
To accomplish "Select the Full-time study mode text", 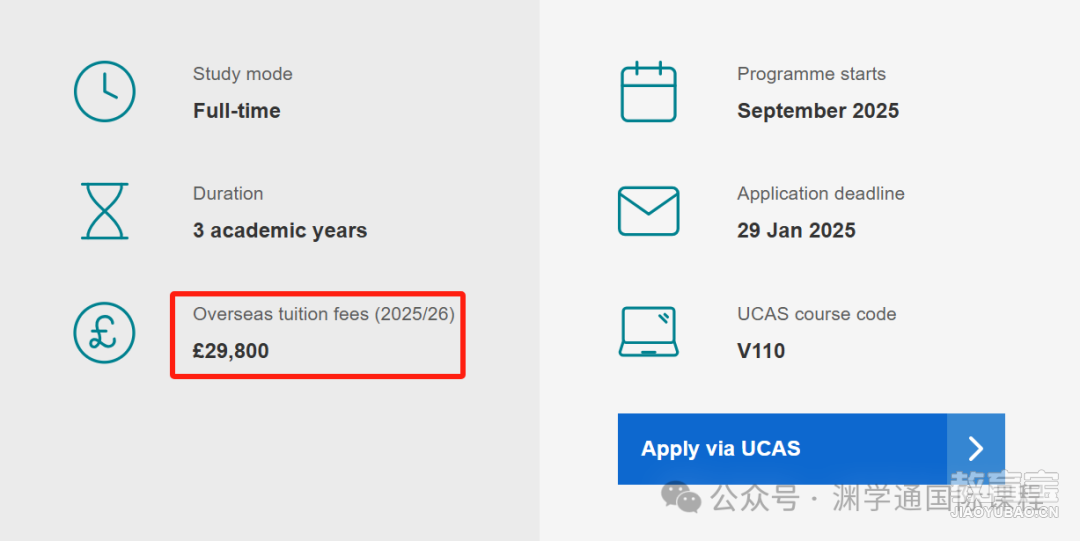I will tap(237, 111).
